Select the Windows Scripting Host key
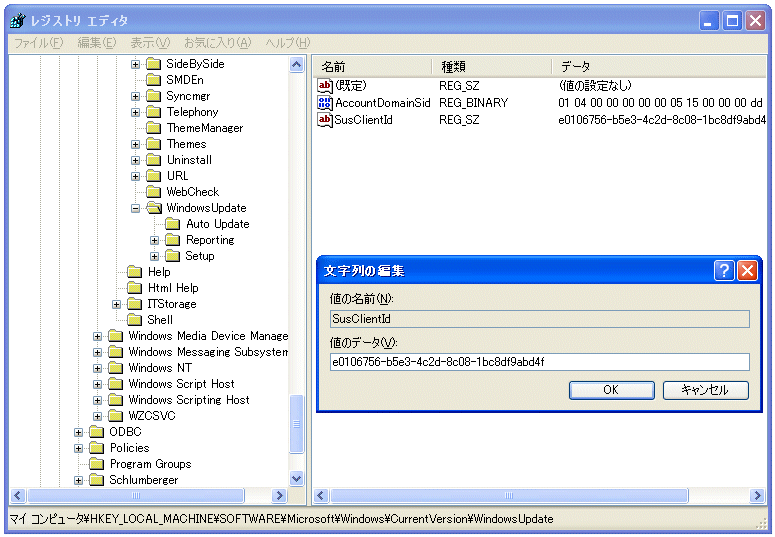This screenshot has height=537, width=775. [x=189, y=400]
